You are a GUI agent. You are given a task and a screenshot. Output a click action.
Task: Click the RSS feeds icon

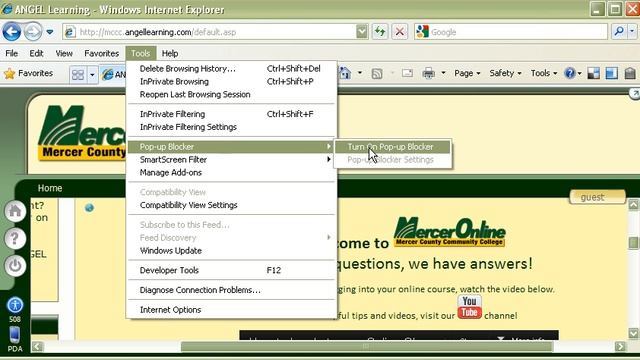click(x=377, y=73)
